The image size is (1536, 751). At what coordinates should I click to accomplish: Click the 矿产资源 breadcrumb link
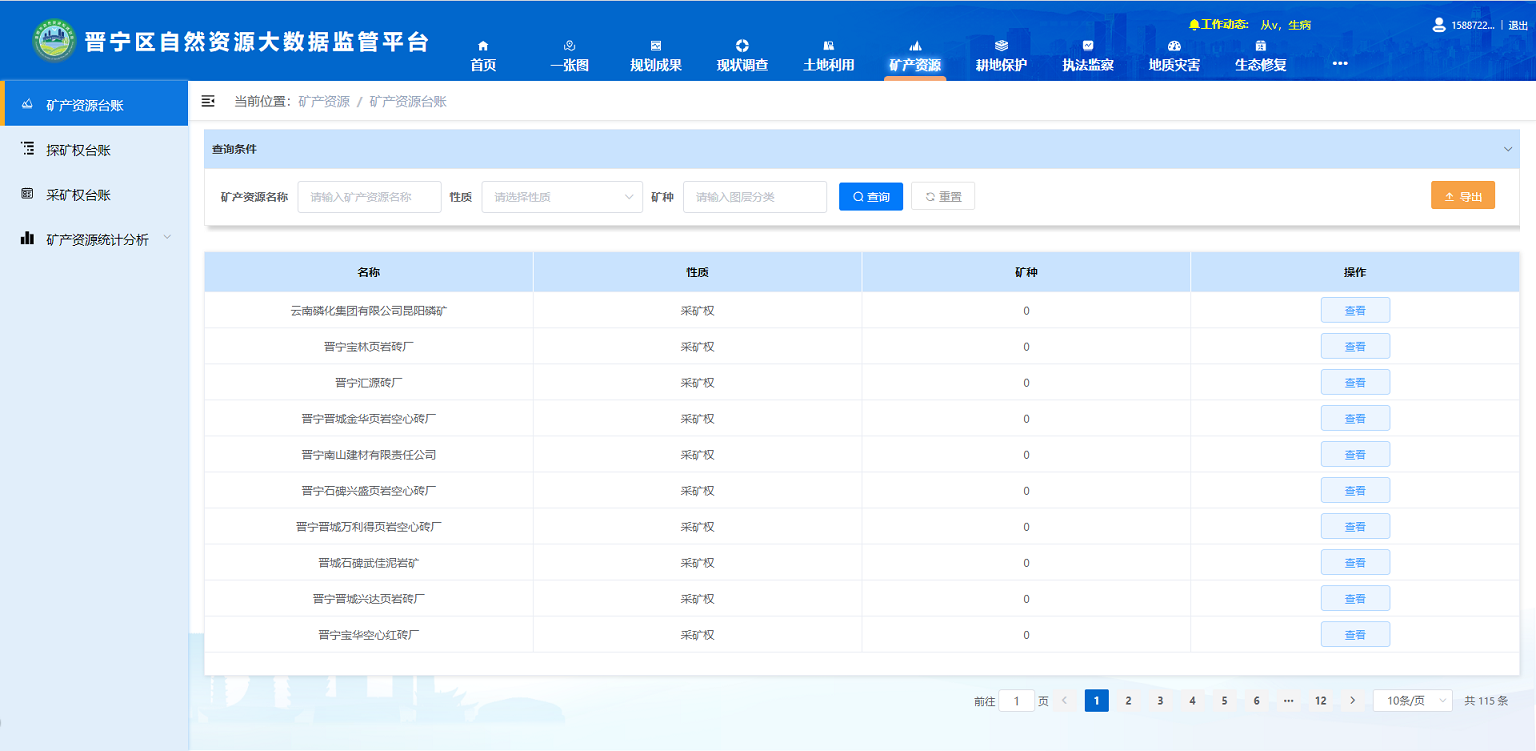pos(324,101)
